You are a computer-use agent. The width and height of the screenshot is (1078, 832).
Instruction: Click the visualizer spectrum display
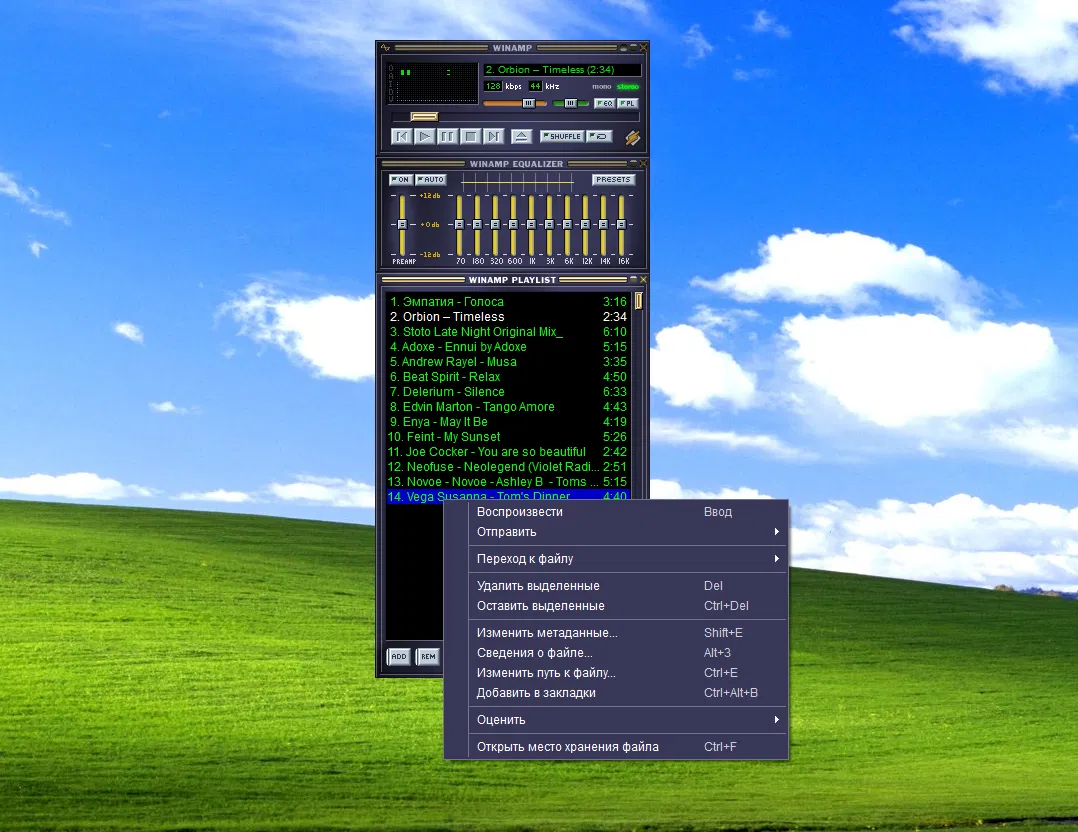(433, 84)
